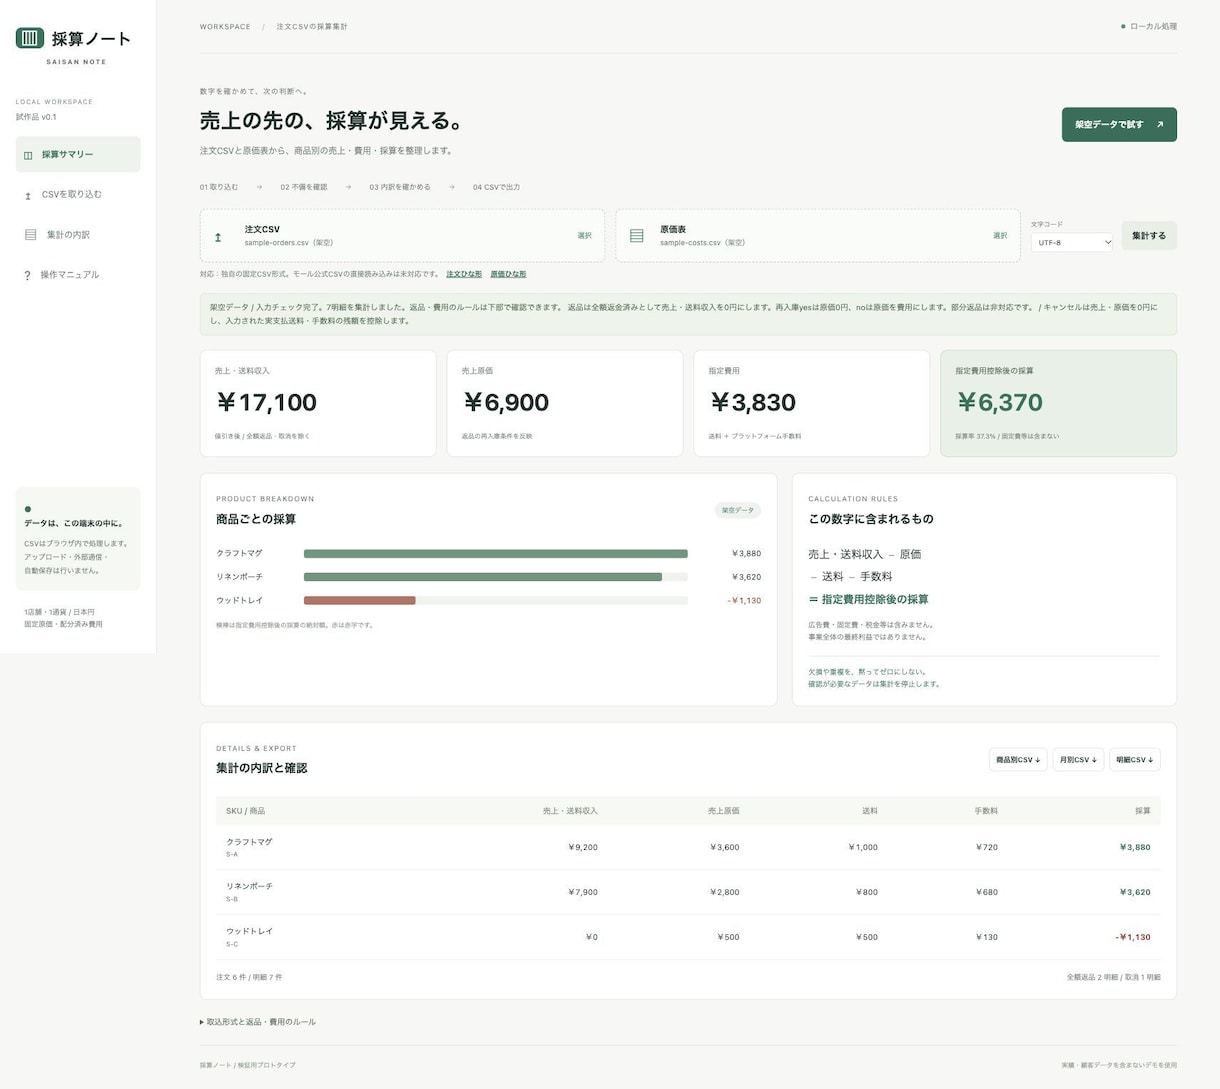Viewport: 1220px width, 1089px height.
Task: Open the 原価ひな形 template link
Action: pos(508,274)
